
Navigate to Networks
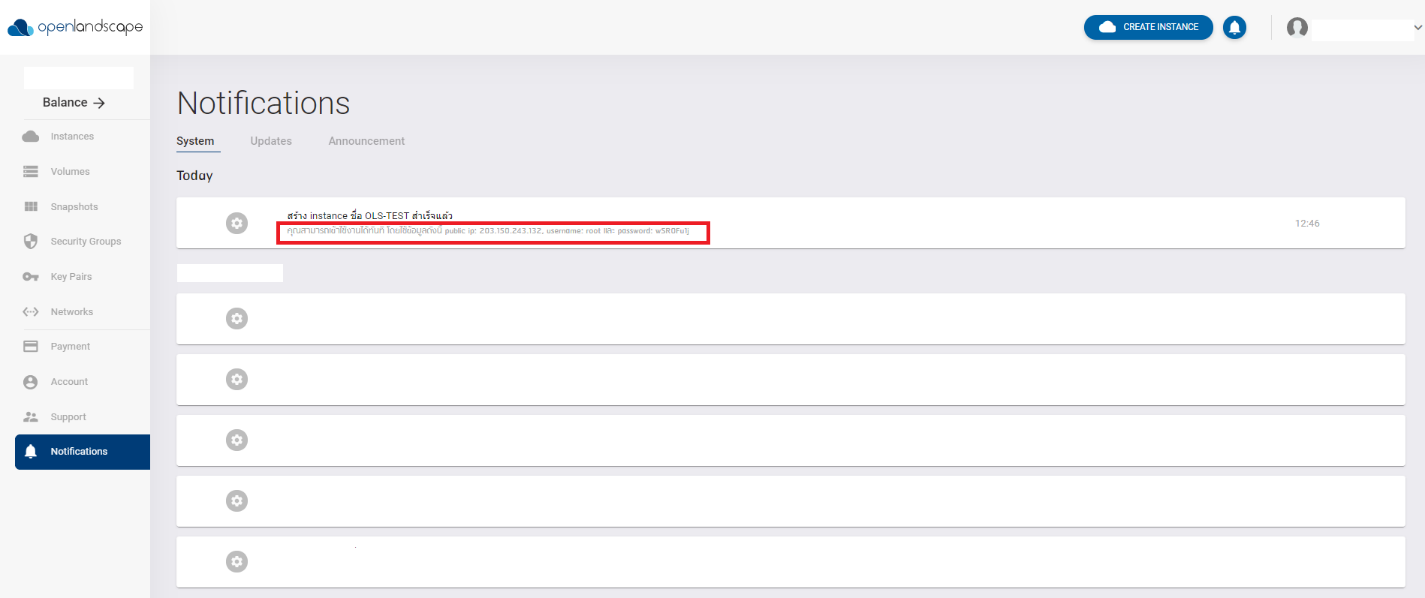click(71, 311)
